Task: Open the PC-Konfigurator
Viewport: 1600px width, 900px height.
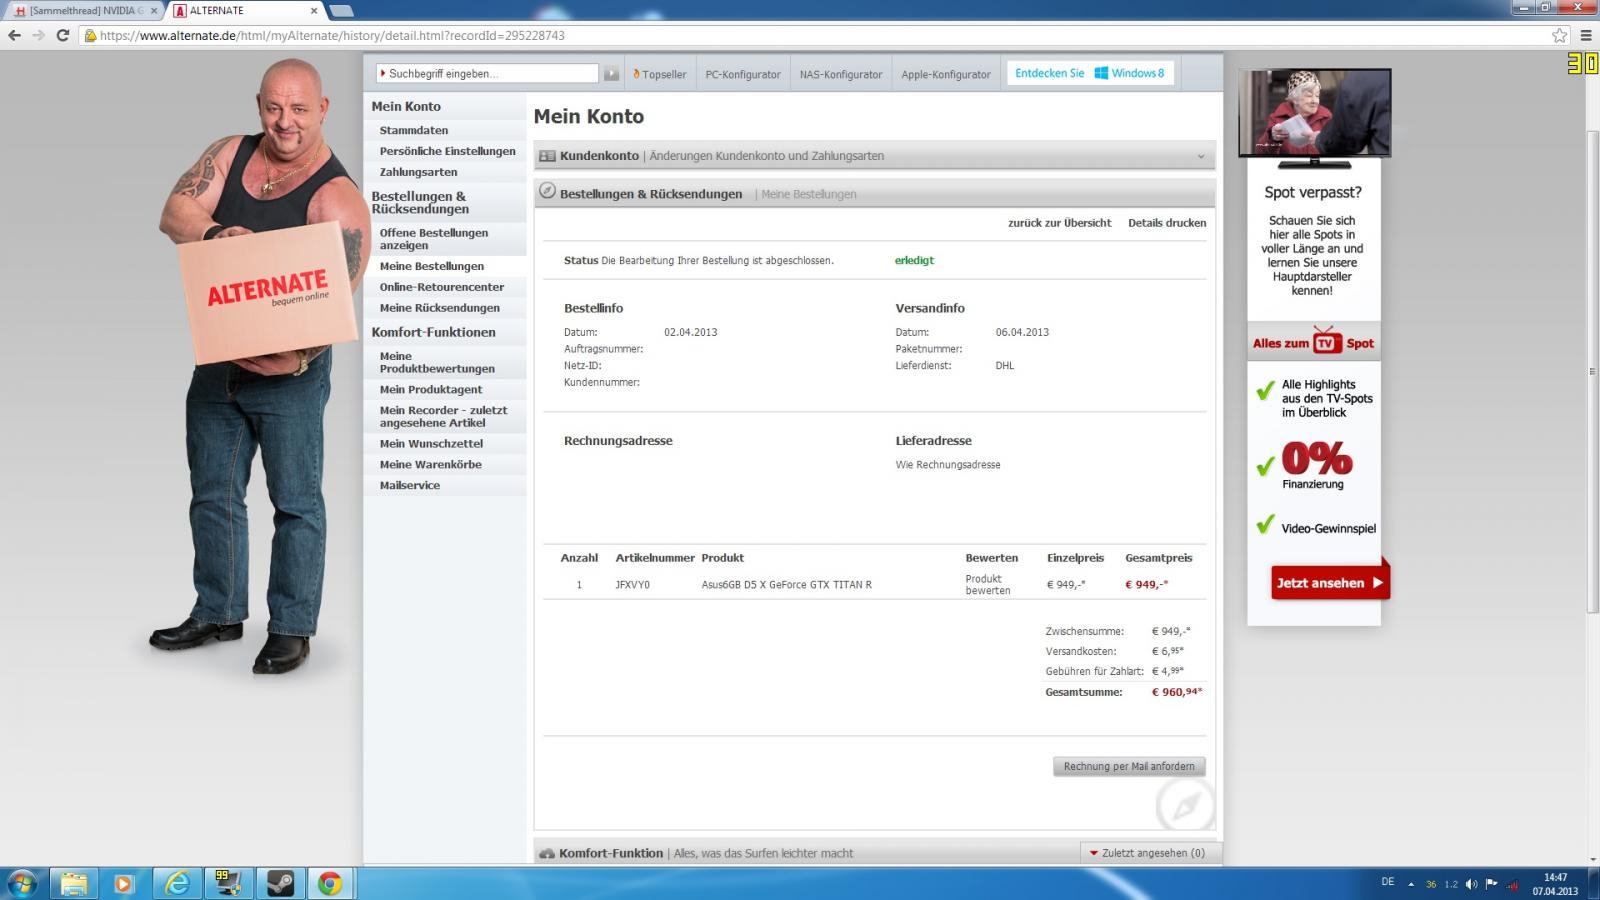Action: click(x=743, y=74)
